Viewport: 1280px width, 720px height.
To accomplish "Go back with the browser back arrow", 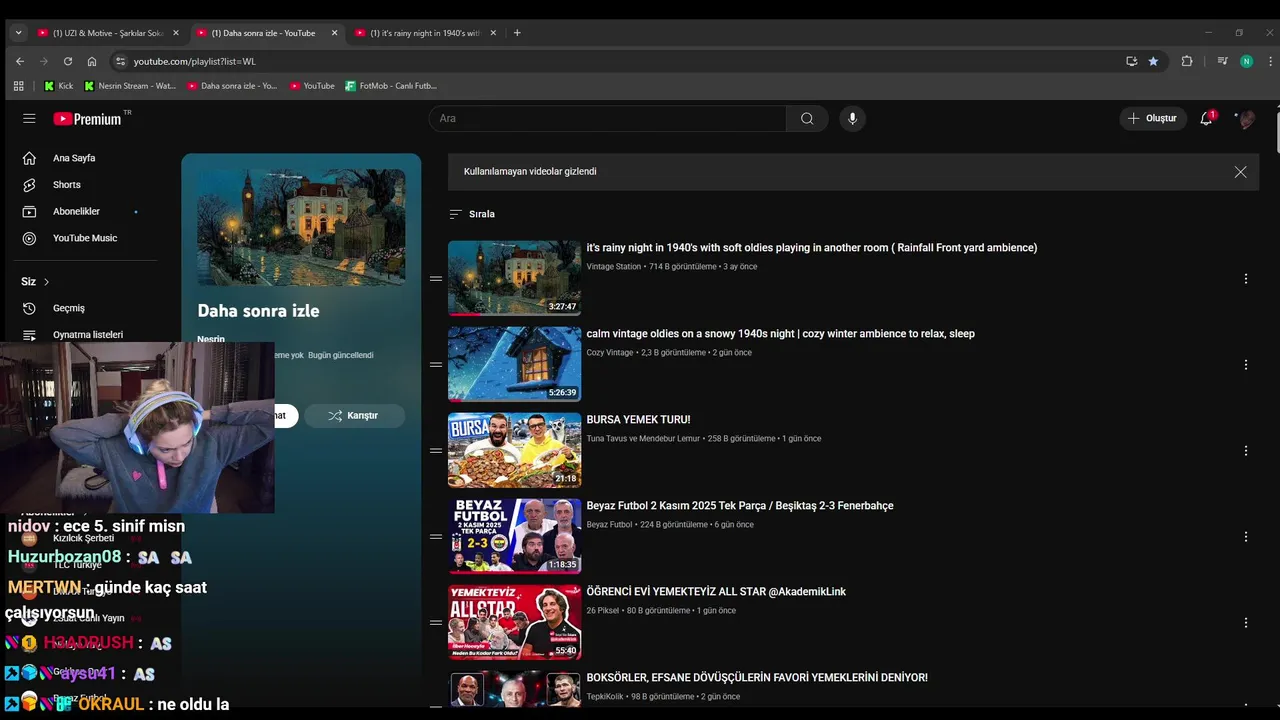I will pos(20,61).
